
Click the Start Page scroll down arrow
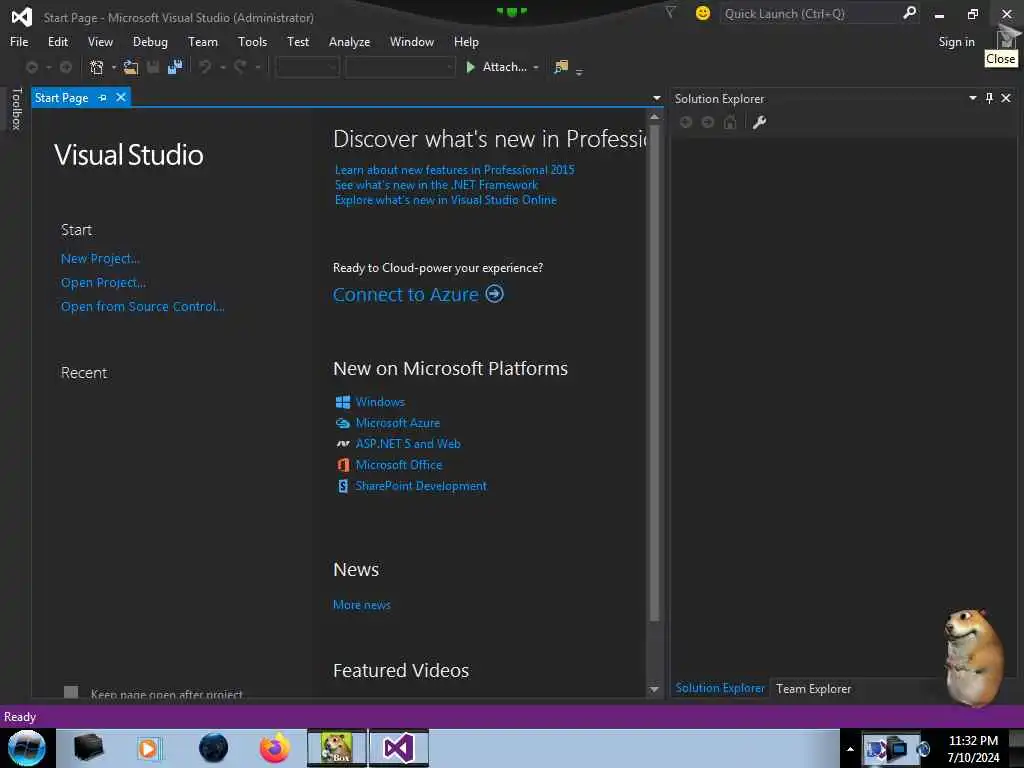point(654,690)
